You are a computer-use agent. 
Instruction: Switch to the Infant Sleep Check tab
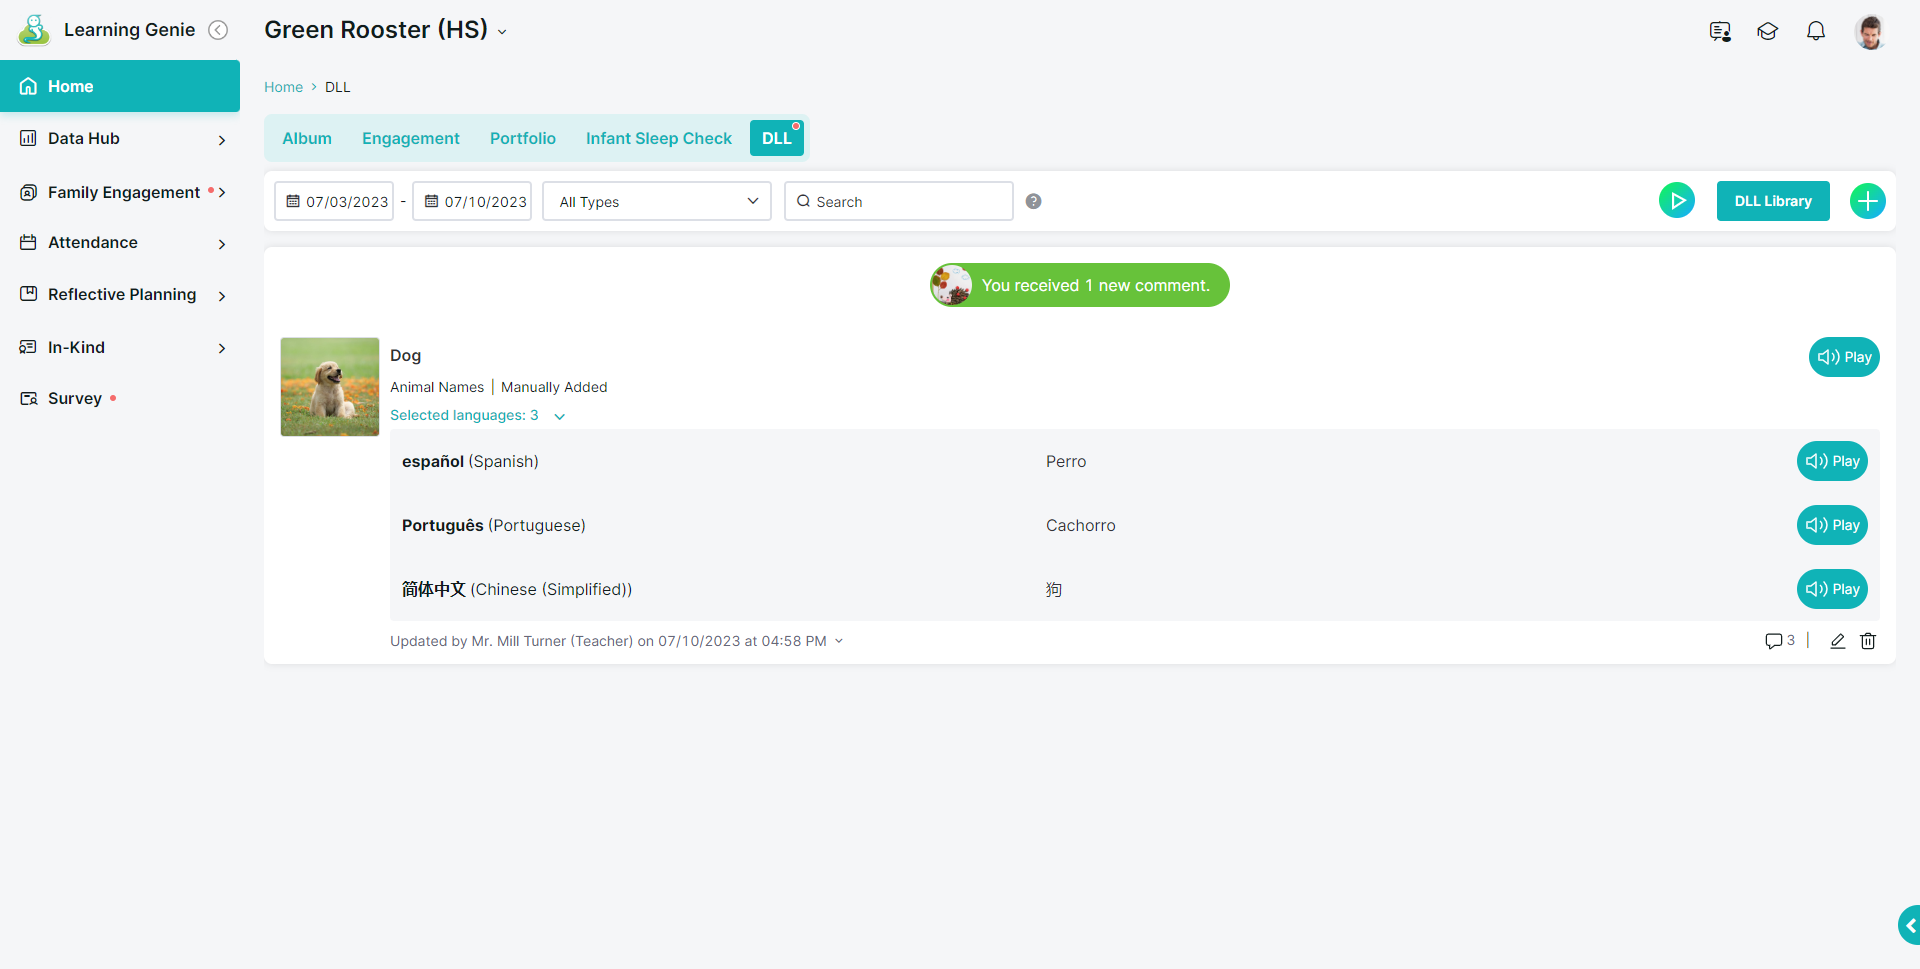click(658, 138)
